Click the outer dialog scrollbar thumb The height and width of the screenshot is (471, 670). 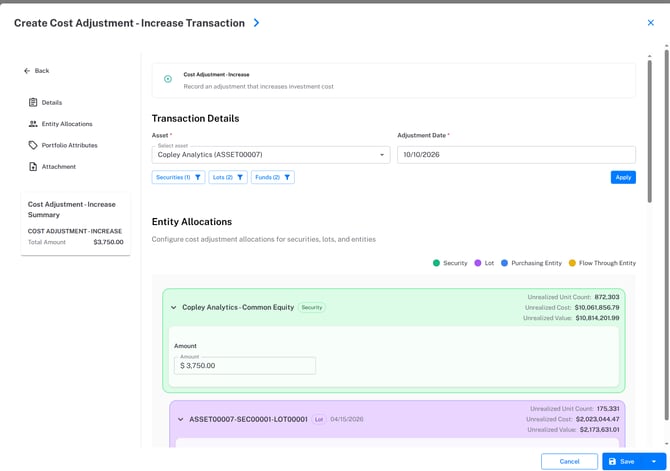[x=666, y=235]
